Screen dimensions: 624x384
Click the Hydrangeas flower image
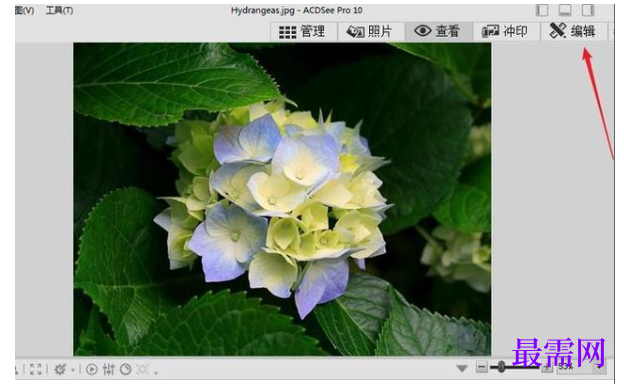tap(282, 199)
